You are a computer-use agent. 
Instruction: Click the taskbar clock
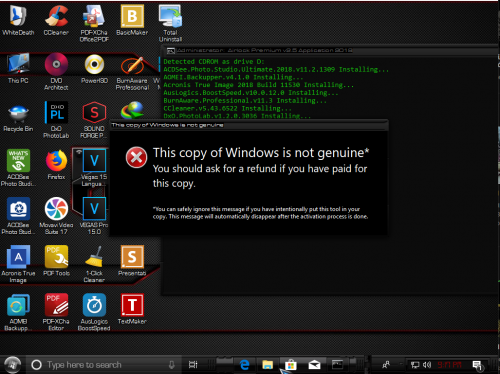pos(450,365)
